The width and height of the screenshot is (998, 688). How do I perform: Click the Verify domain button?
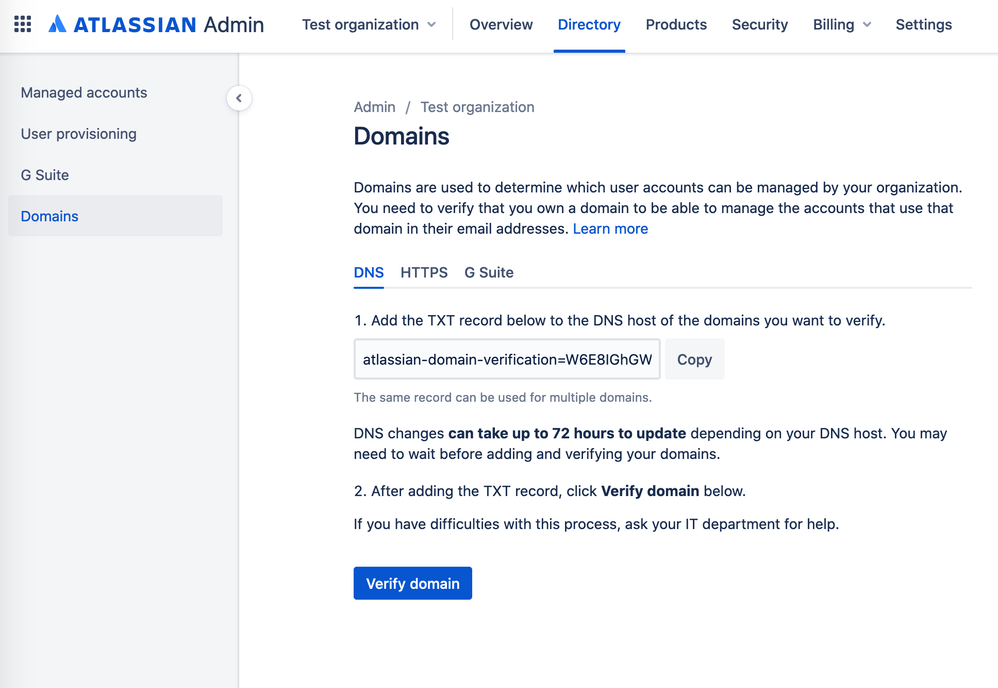point(412,583)
